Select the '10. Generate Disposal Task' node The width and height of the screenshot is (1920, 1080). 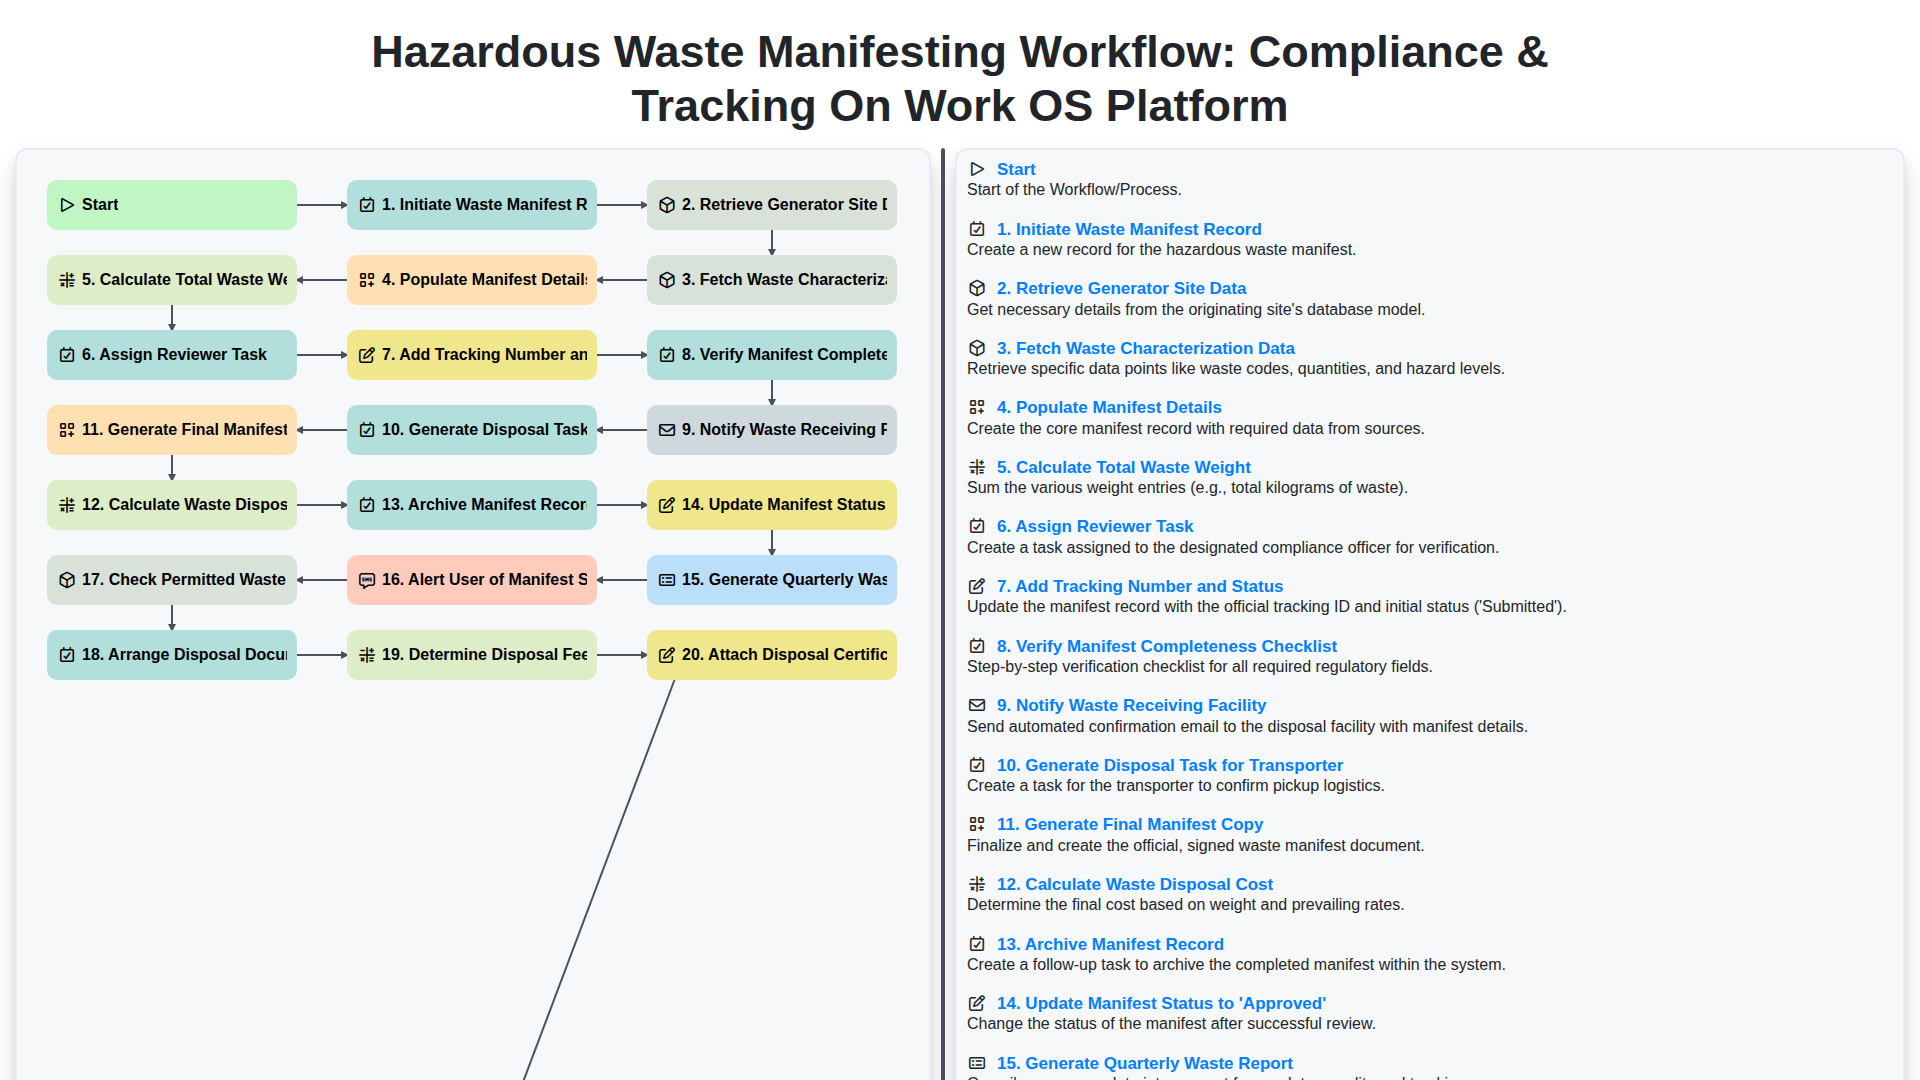click(x=472, y=430)
